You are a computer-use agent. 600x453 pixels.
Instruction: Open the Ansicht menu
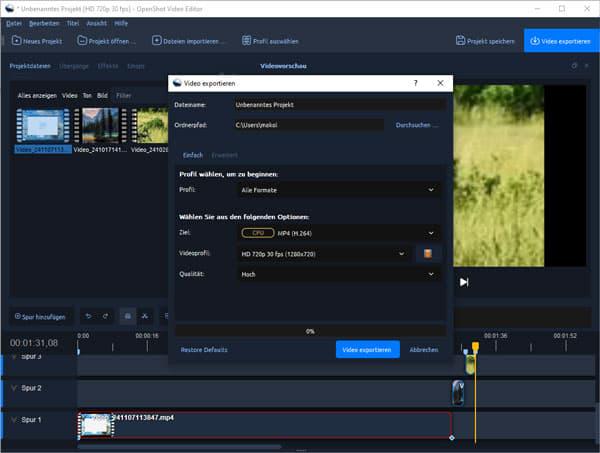[96, 23]
